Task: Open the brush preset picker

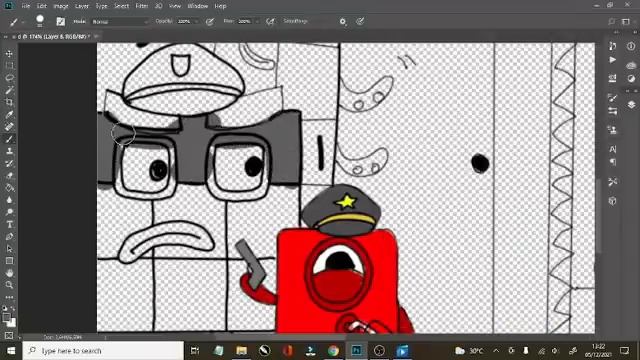Action: [40, 21]
